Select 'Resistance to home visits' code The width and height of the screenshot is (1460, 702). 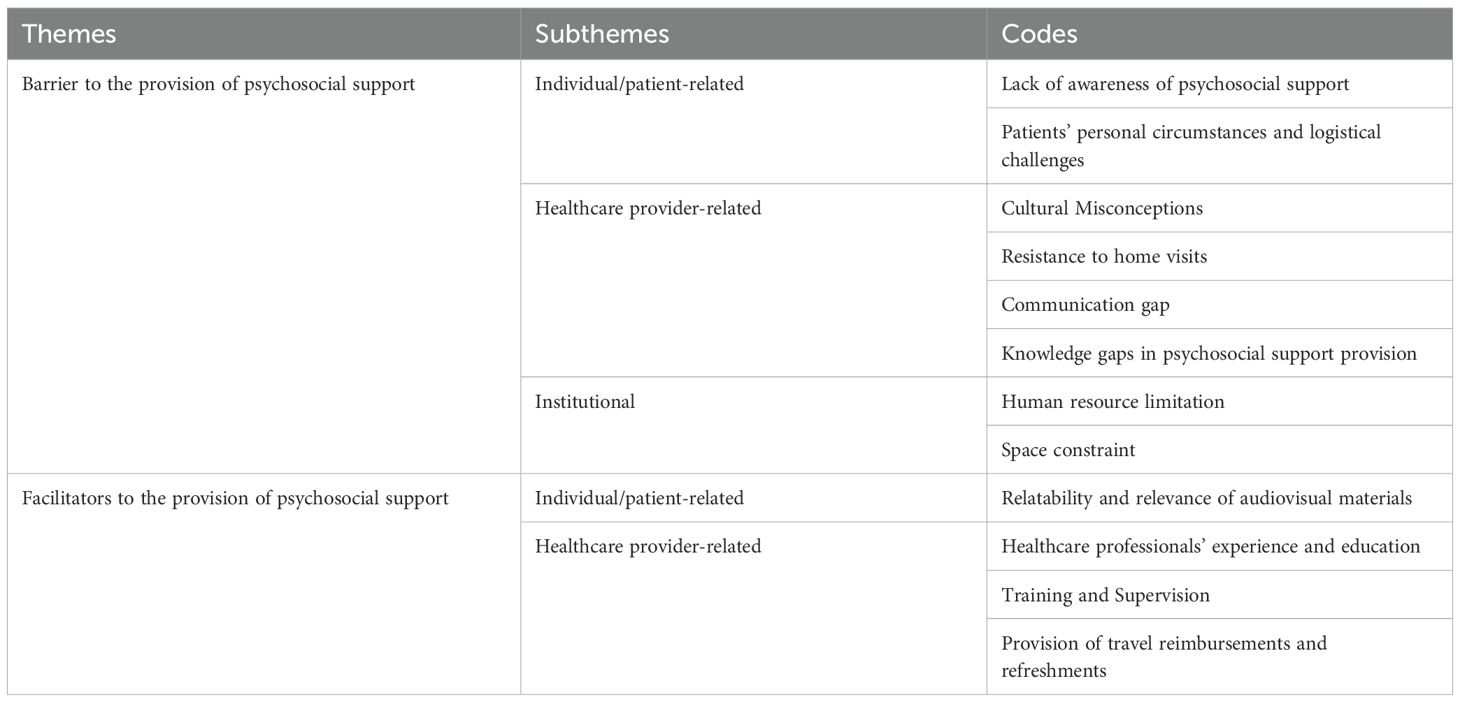(x=1104, y=257)
